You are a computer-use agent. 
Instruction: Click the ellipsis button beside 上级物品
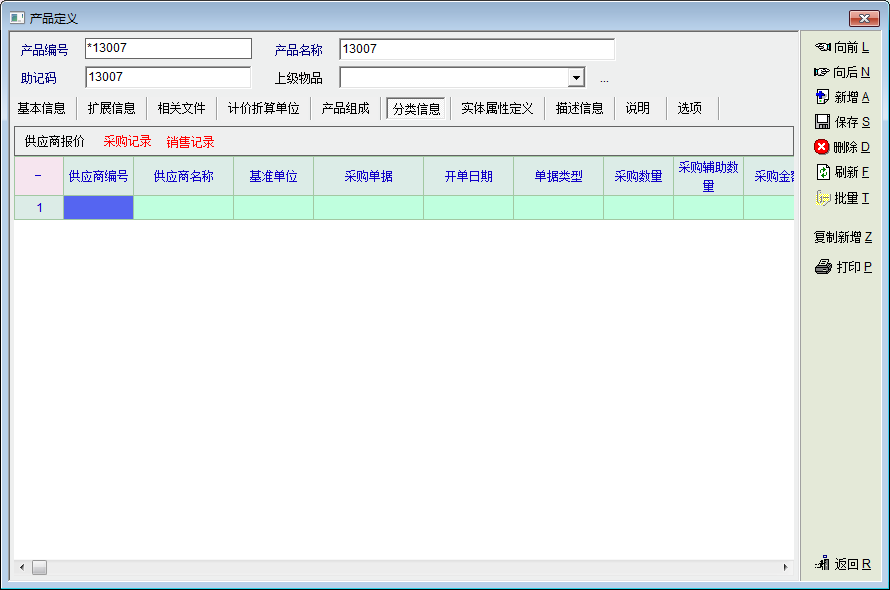[604, 79]
